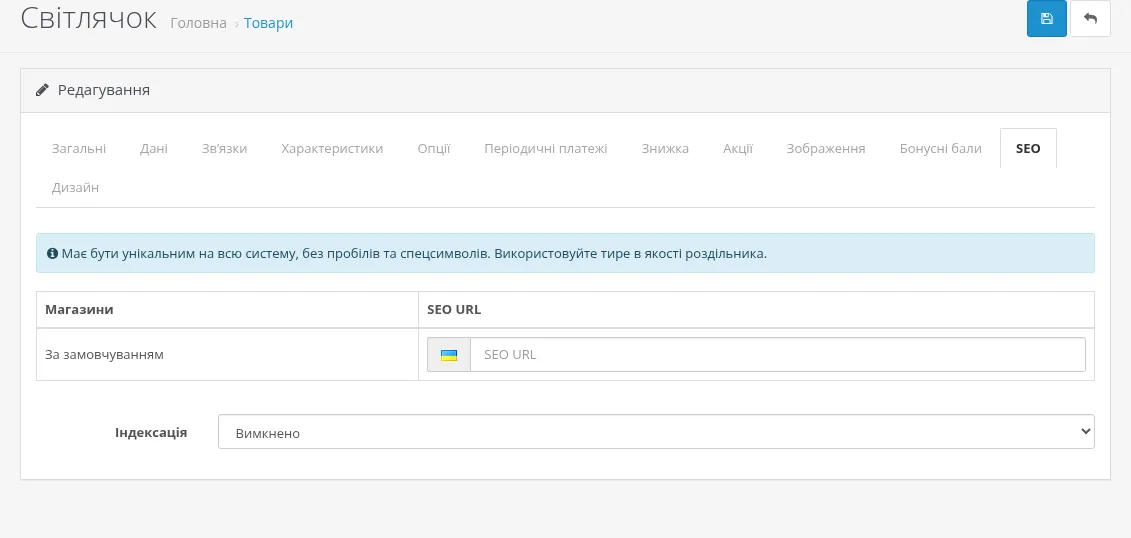Open the Зв'язки tab
This screenshot has height=538, width=1131.
coord(224,149)
